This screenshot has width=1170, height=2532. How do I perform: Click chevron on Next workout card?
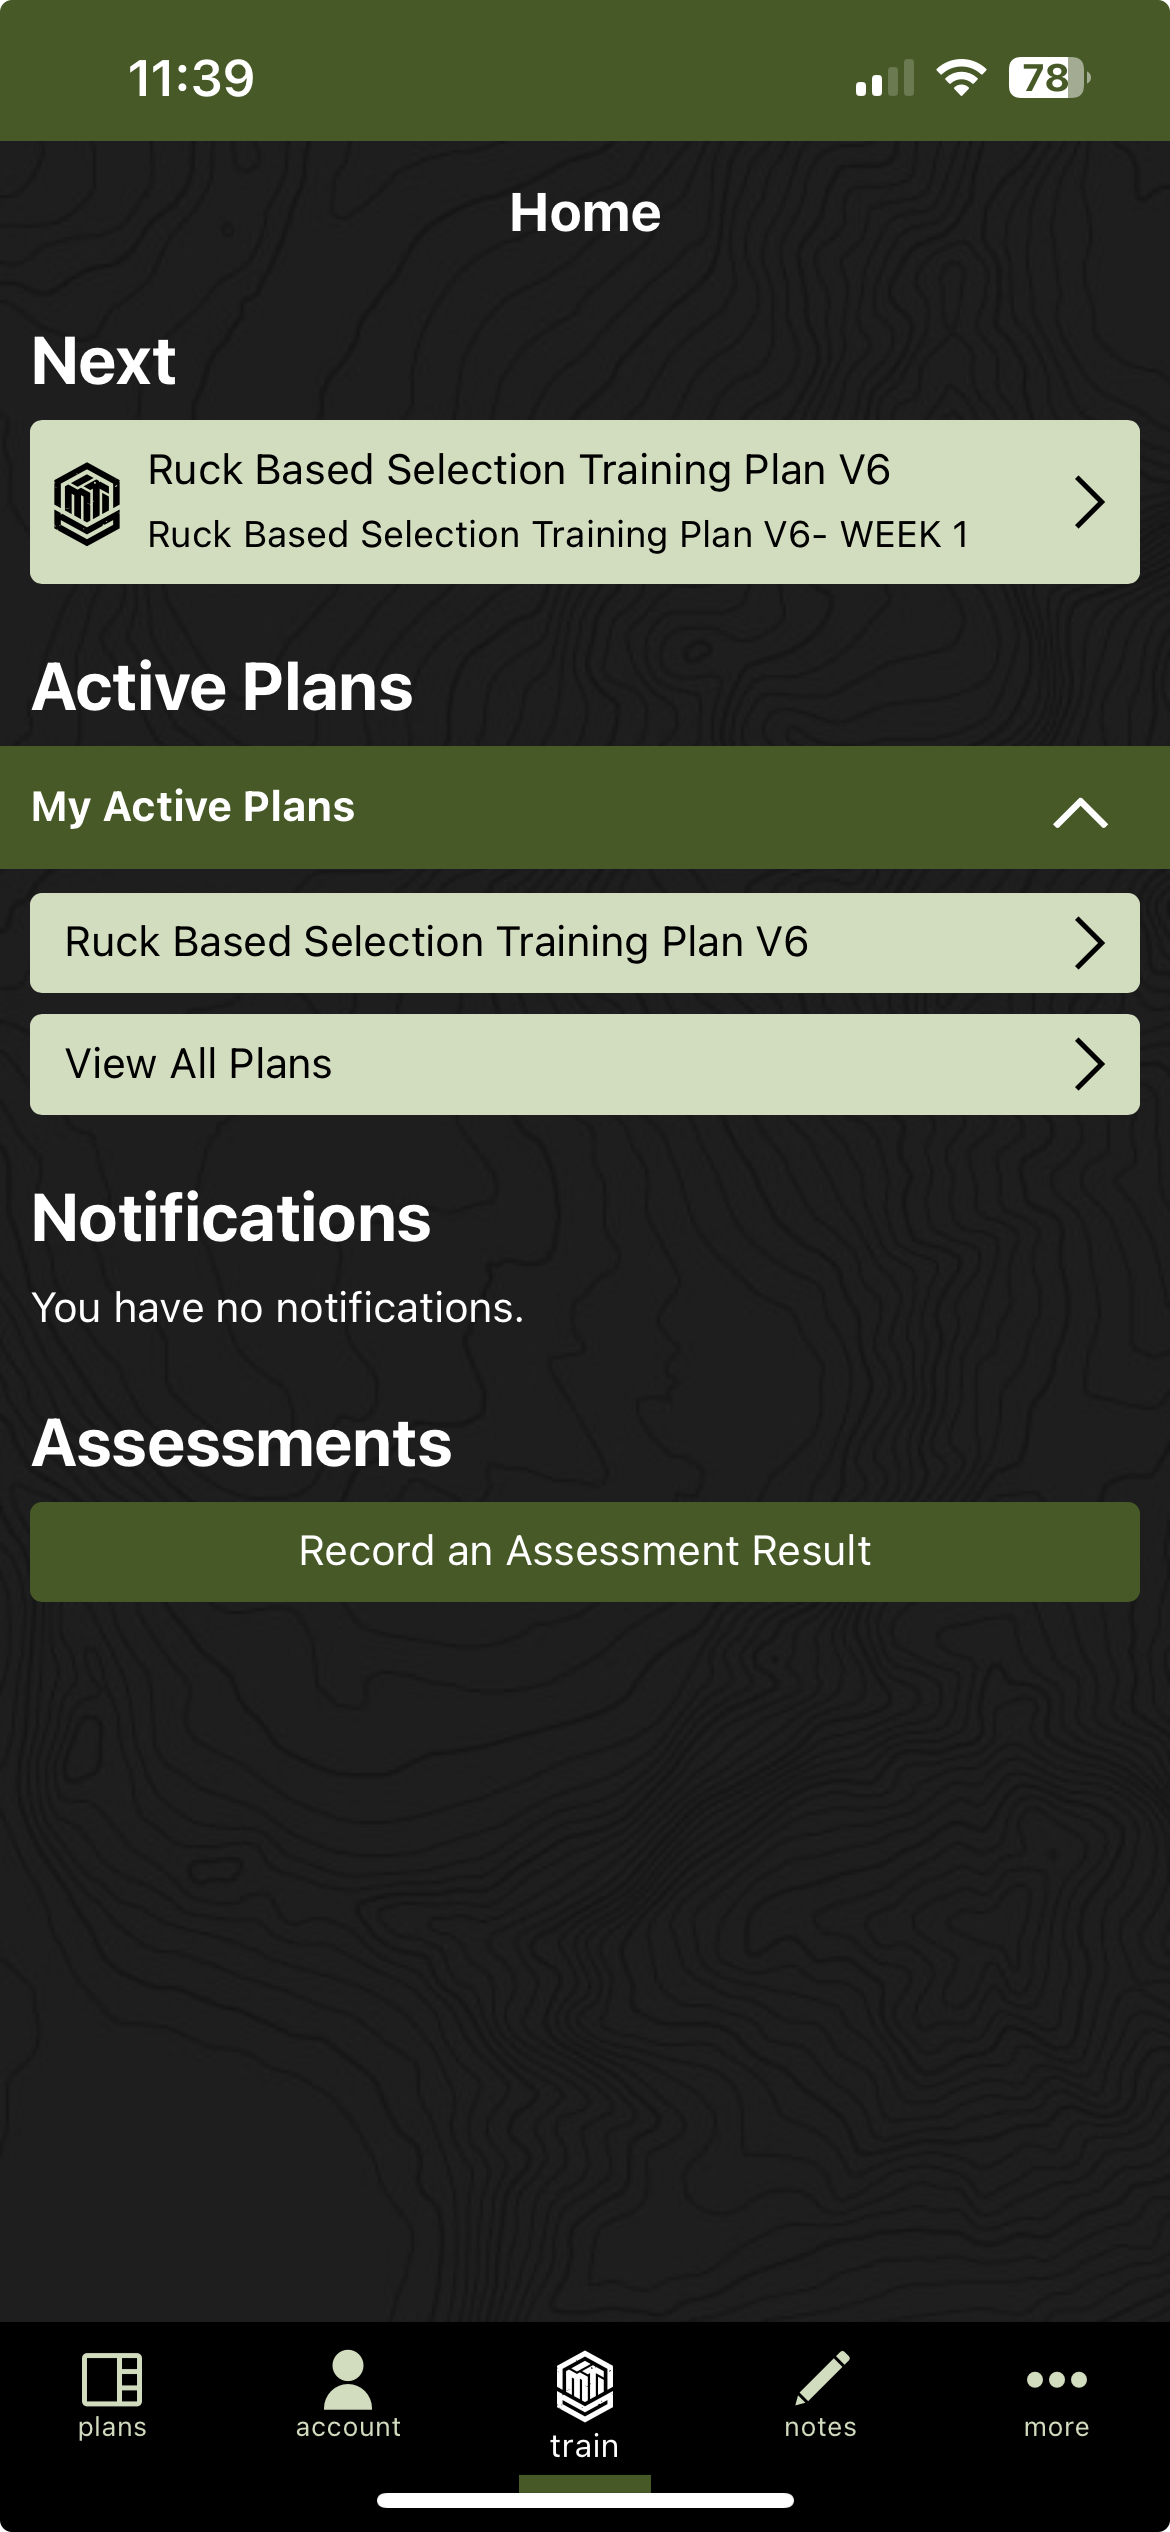pos(1089,502)
